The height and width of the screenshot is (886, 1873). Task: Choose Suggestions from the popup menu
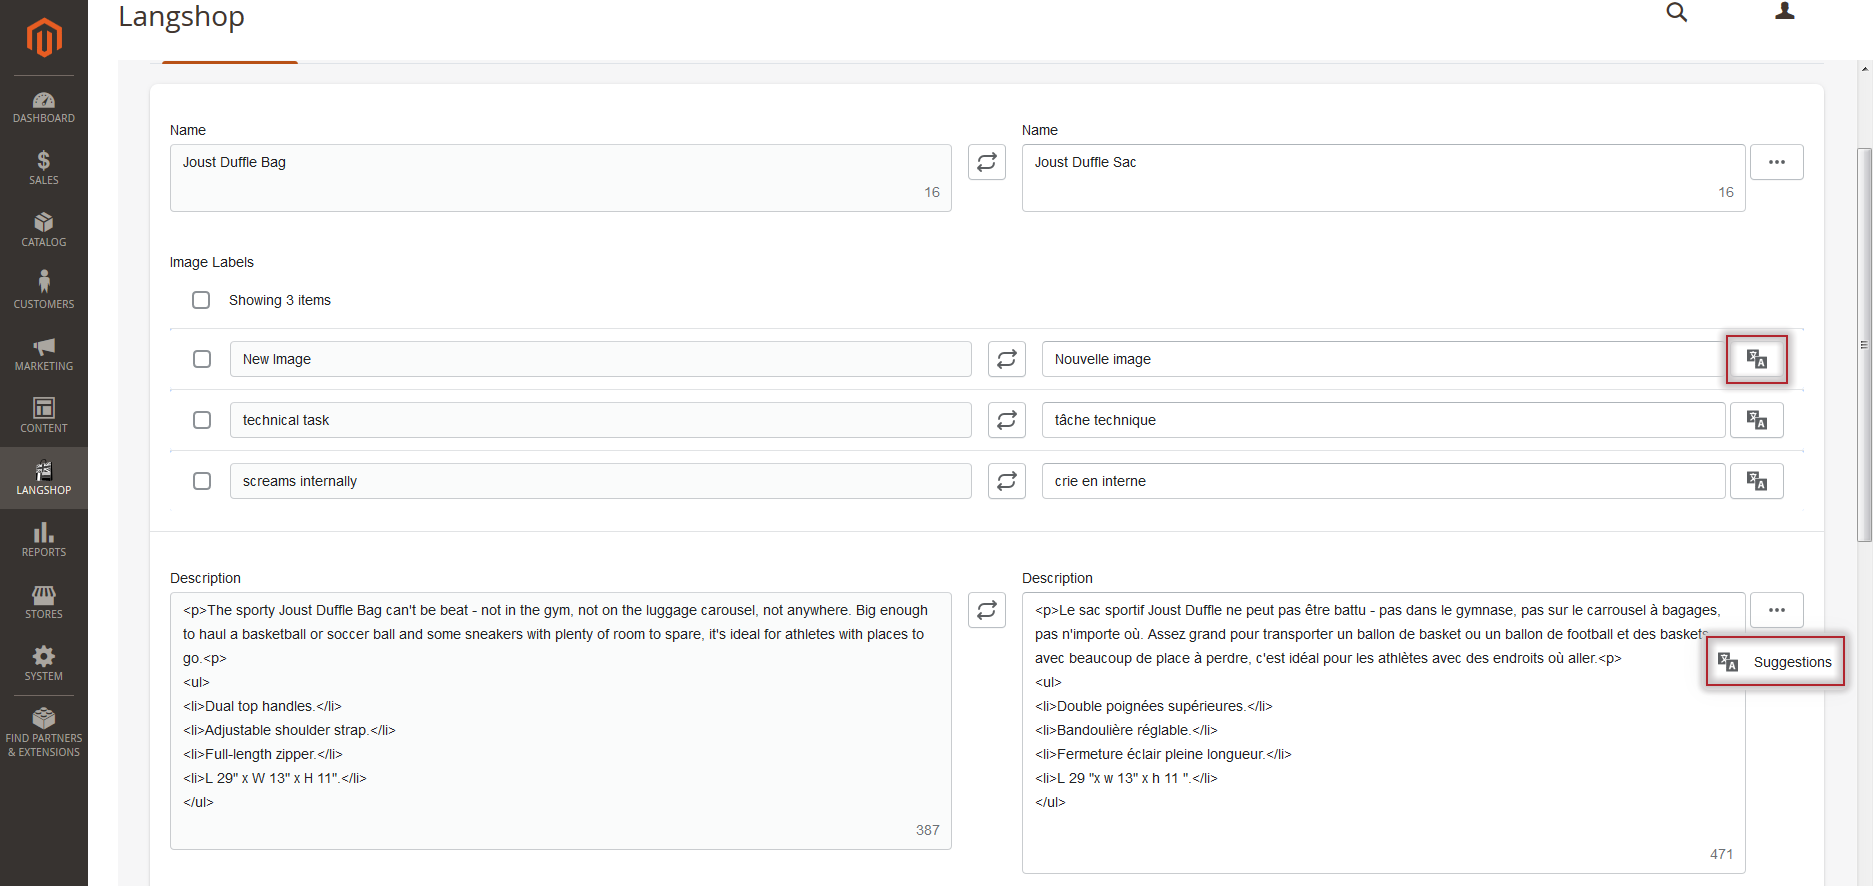(1775, 662)
